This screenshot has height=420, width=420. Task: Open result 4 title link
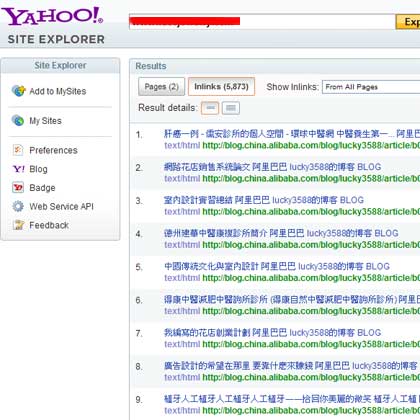click(x=281, y=233)
